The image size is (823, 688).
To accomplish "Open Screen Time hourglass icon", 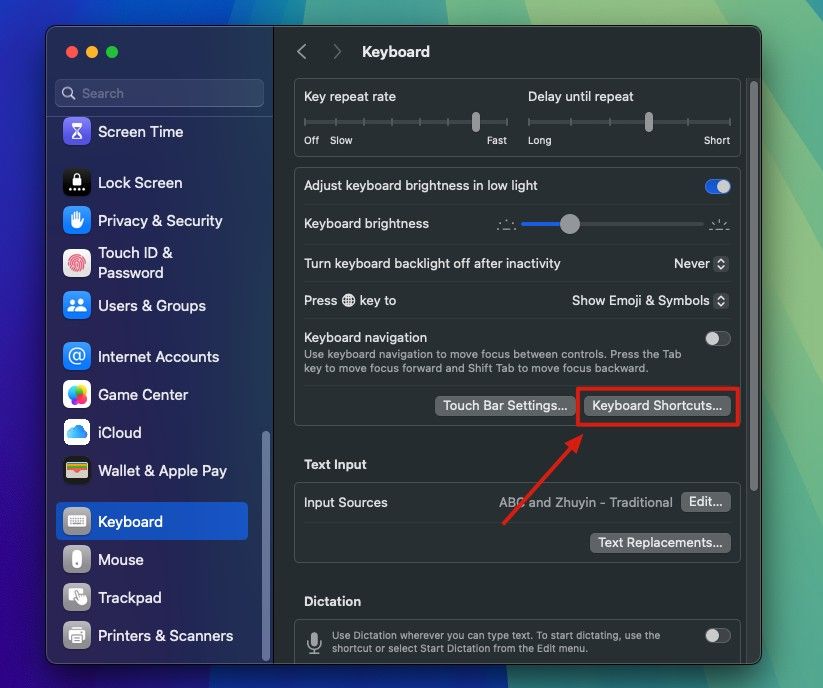I will click(x=77, y=131).
